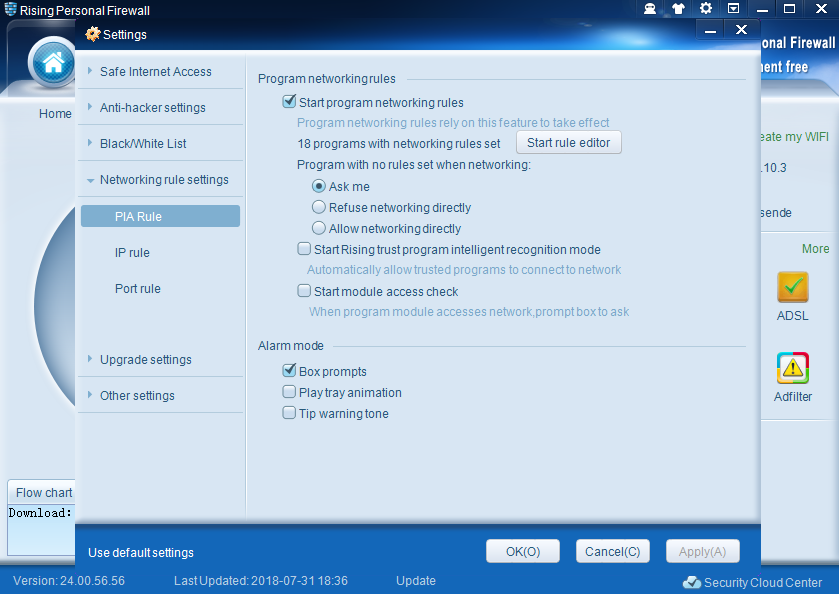Enable Tip warning tone checkbox
The image size is (839, 594).
click(289, 413)
